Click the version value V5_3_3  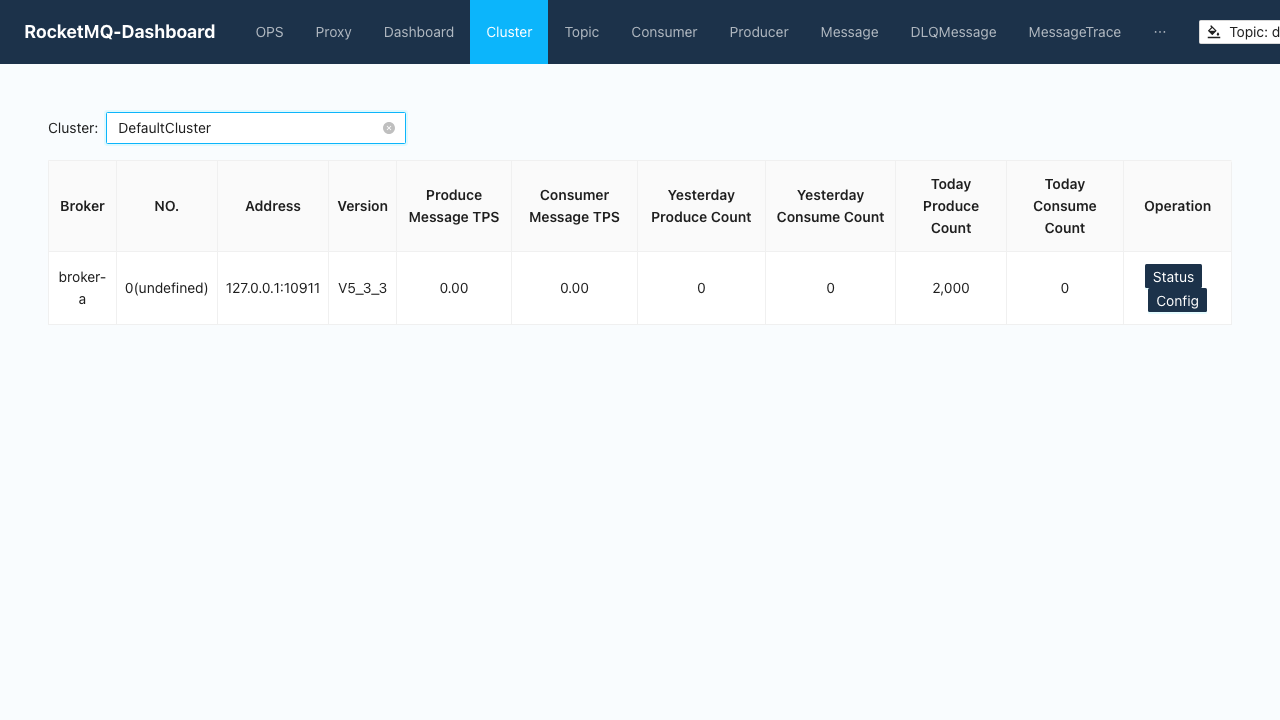click(362, 288)
